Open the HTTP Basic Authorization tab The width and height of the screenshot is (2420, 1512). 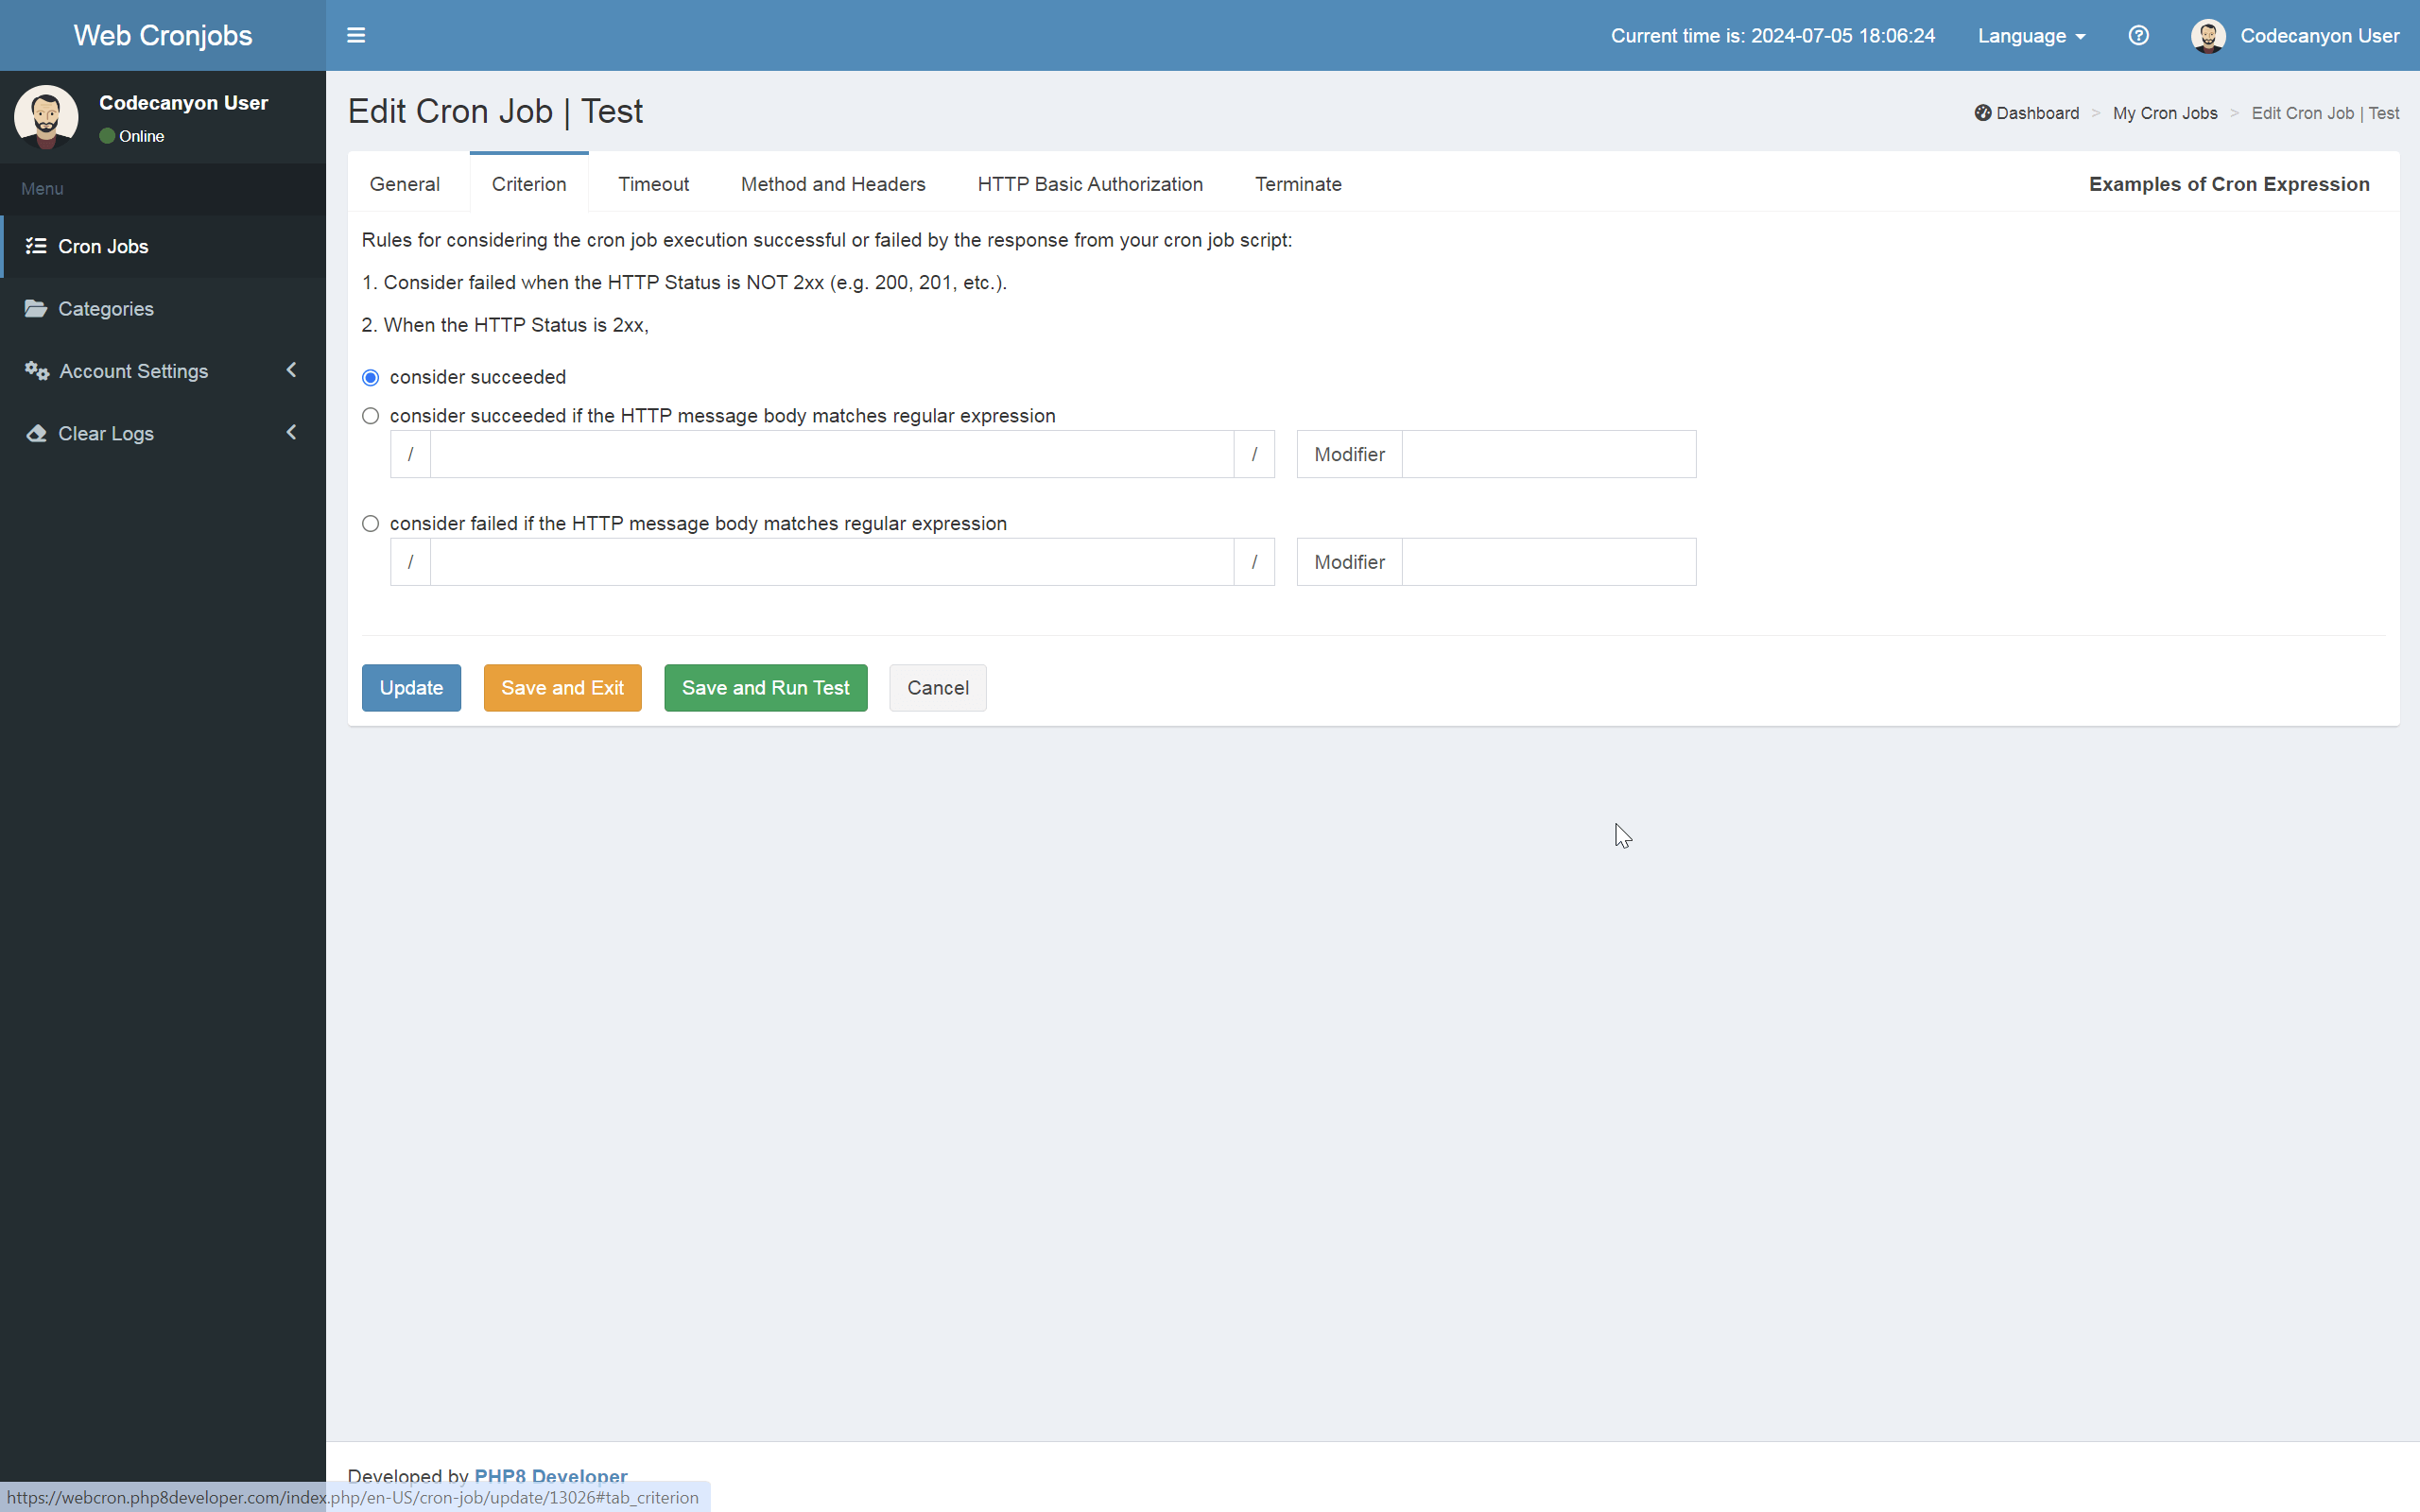tap(1089, 184)
